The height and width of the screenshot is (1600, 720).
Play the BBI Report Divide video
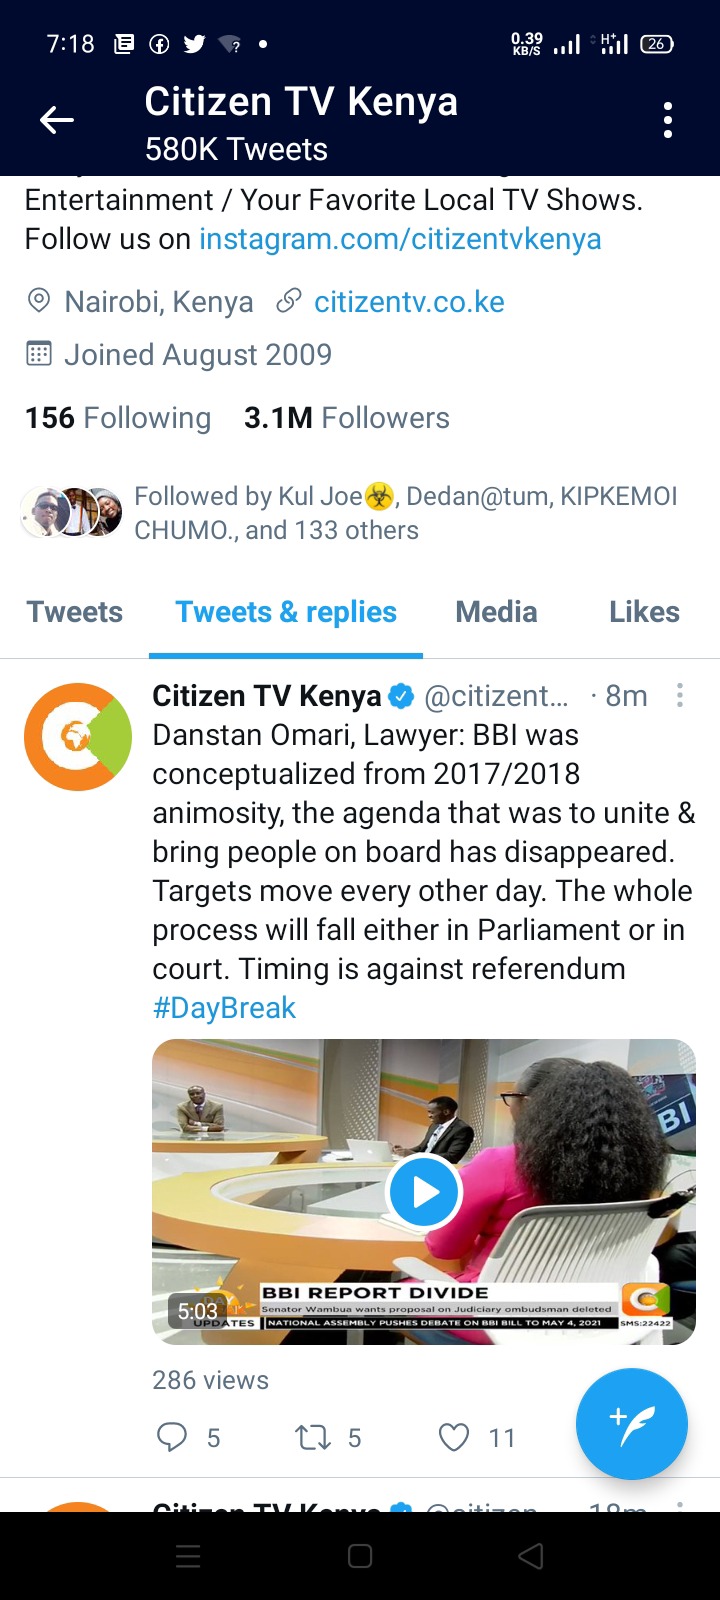coord(424,1191)
